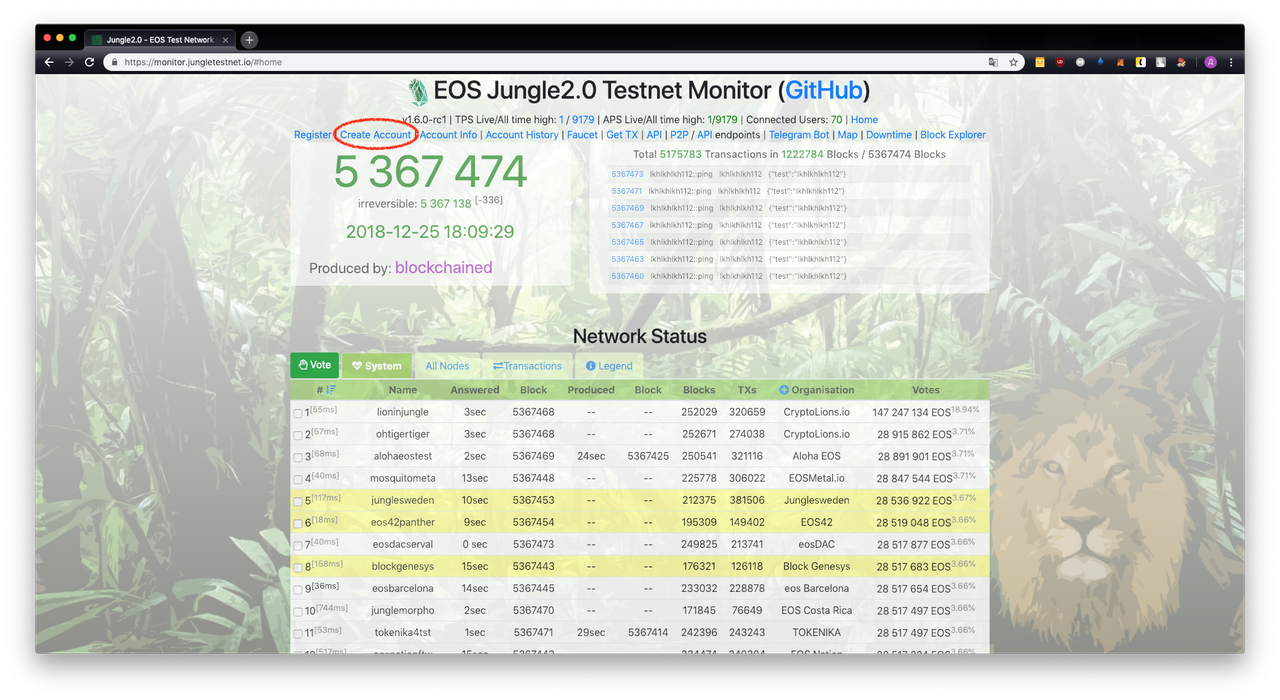Click the sort icon in the # column
1280x700 pixels.
click(x=331, y=390)
